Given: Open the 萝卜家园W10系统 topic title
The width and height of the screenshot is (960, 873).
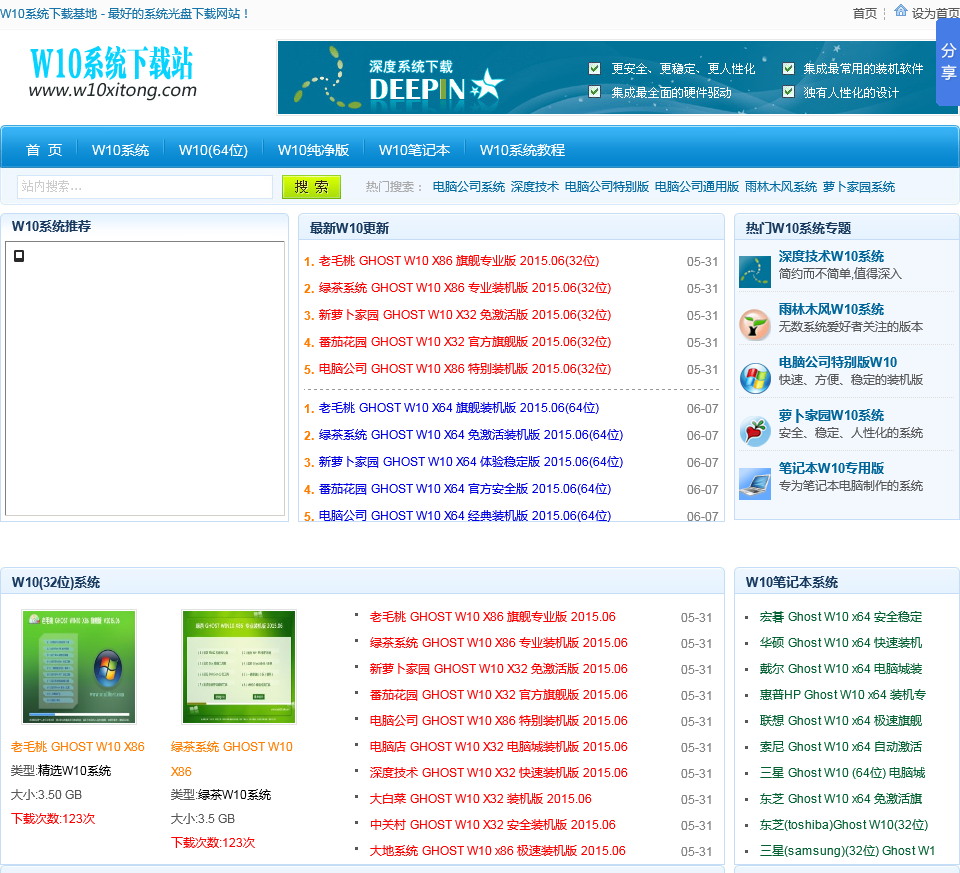Looking at the screenshot, I should point(831,416).
